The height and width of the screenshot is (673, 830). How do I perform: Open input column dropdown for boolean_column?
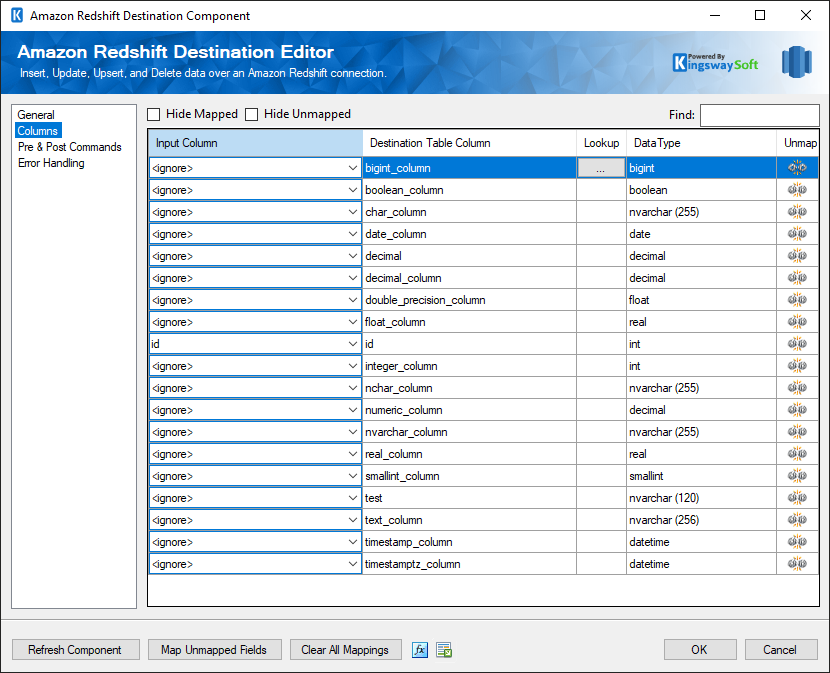pyautogui.click(x=353, y=190)
